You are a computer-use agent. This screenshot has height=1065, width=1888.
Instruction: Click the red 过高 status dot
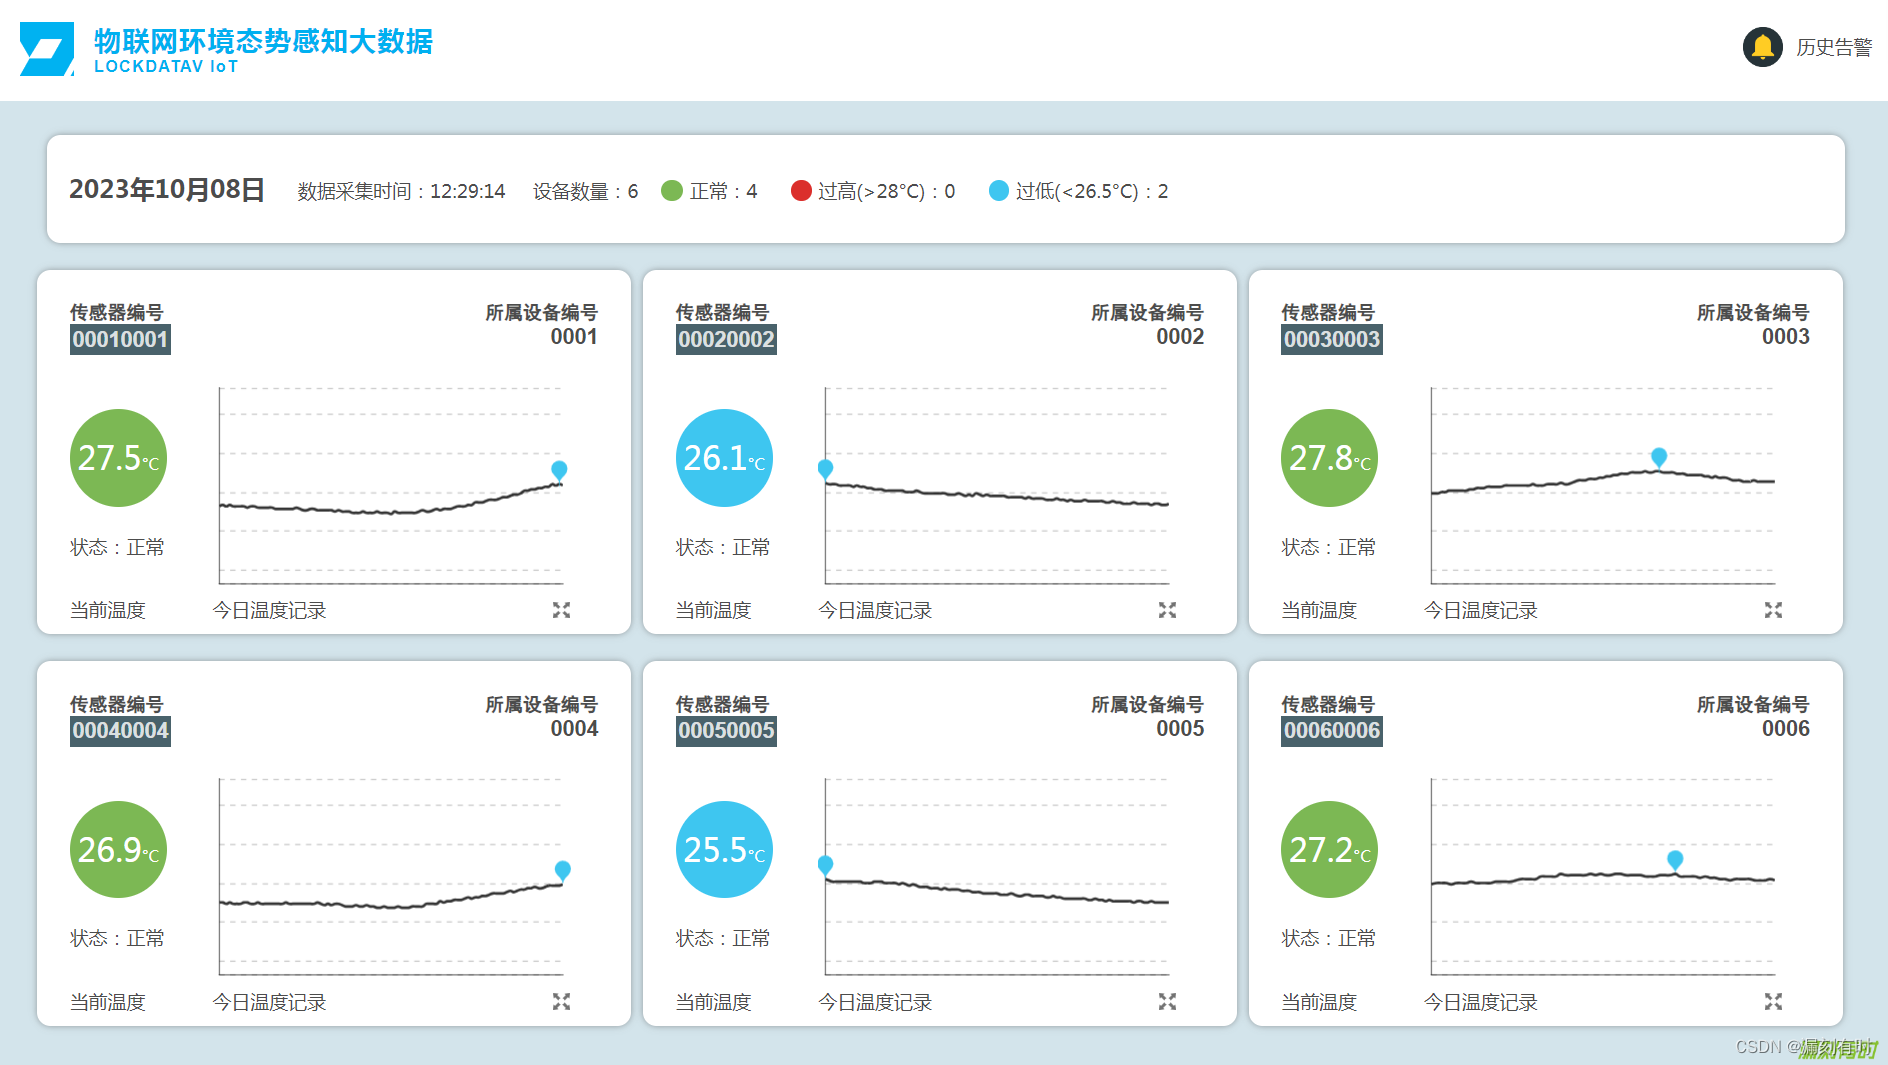tap(801, 190)
